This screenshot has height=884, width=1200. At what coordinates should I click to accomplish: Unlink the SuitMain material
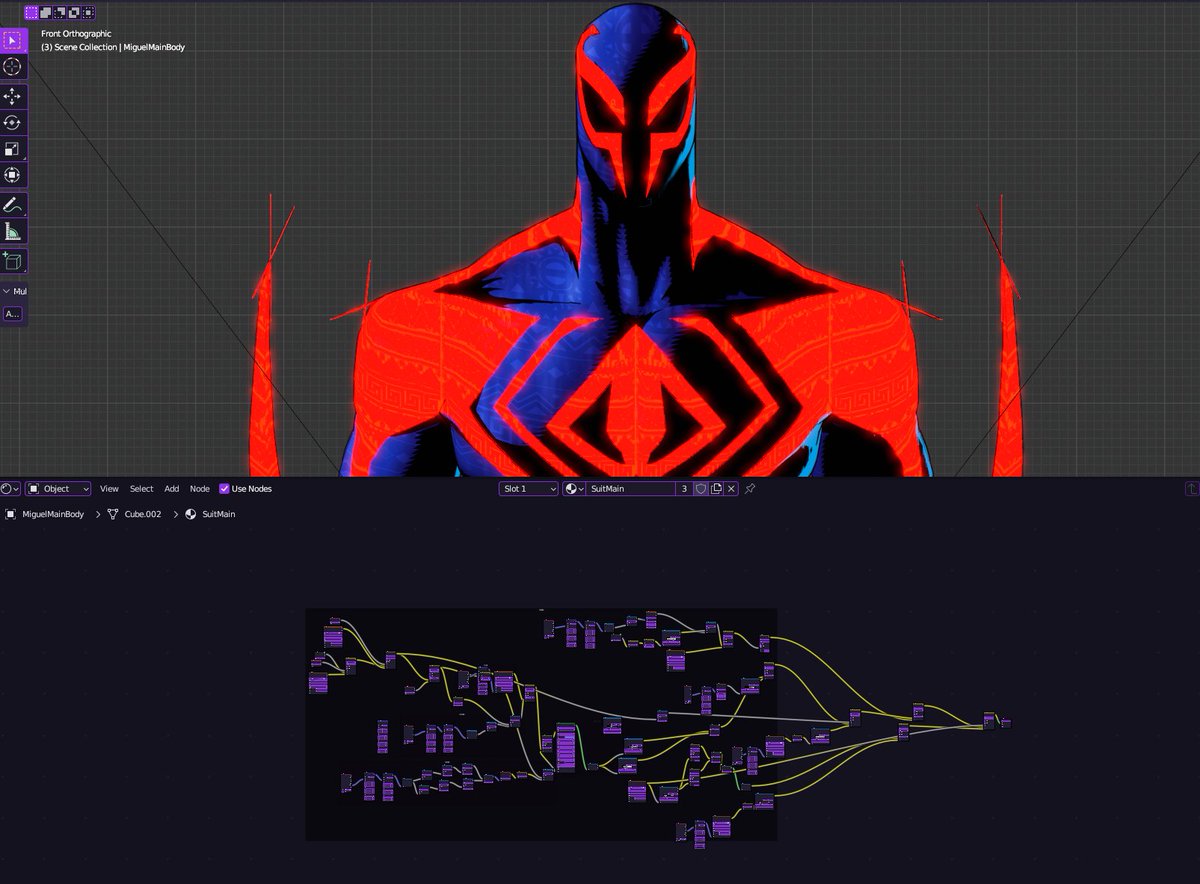pos(731,489)
